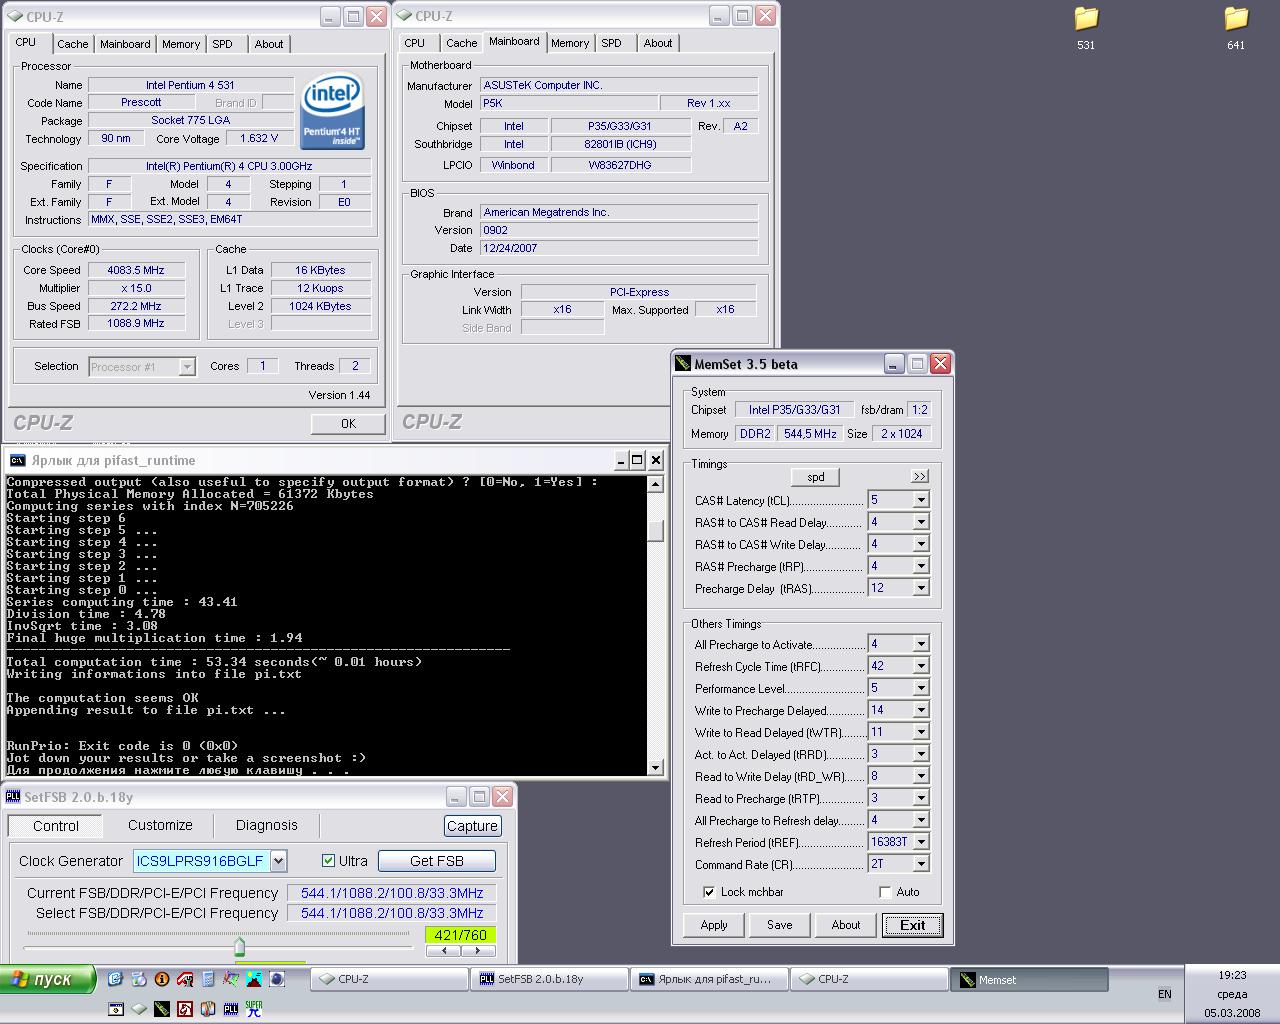Open the Read to Precharge (tRTP) dropdown

[x=921, y=798]
